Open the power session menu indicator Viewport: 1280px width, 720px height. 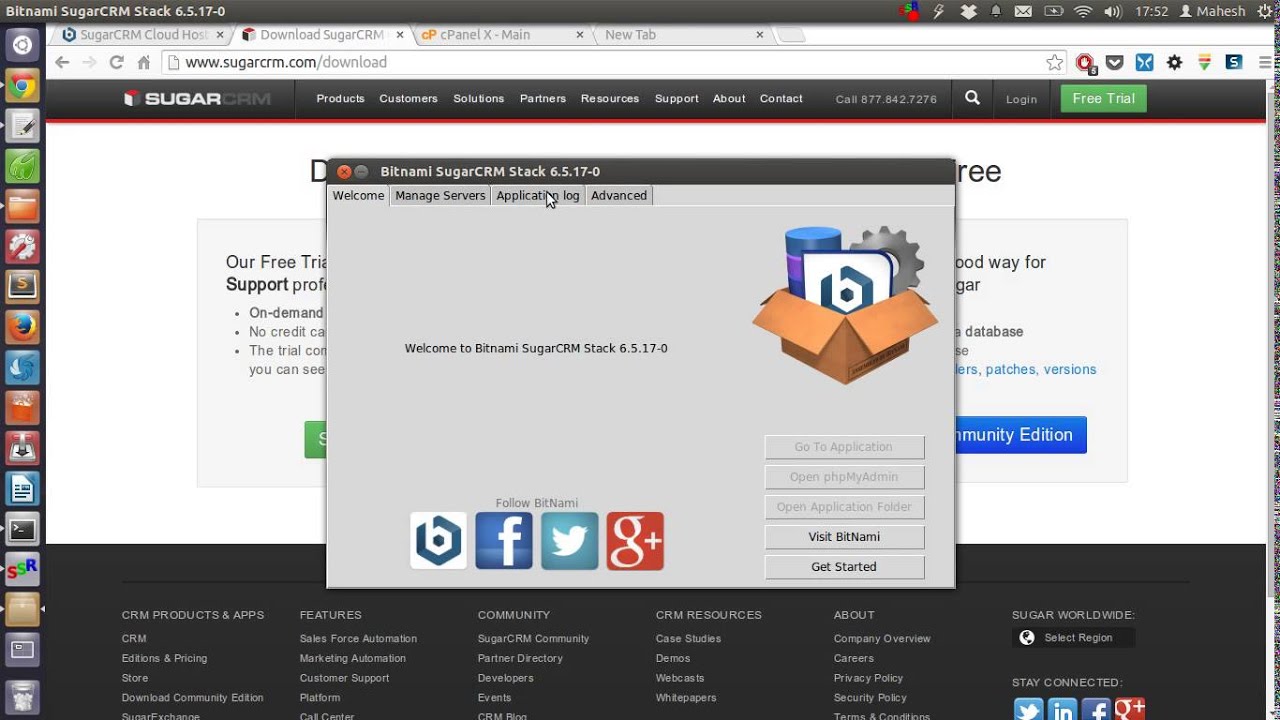click(x=1264, y=11)
